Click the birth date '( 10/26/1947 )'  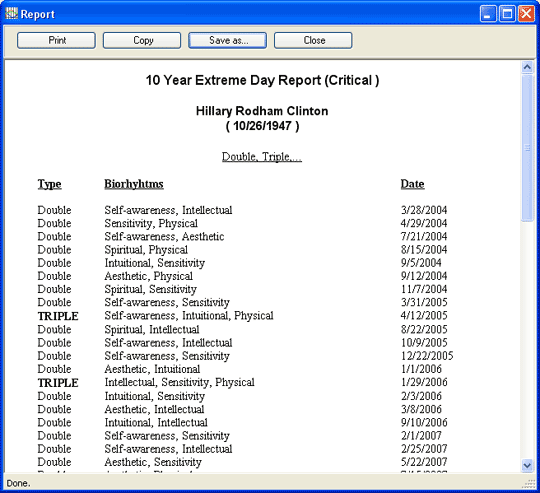(x=262, y=126)
